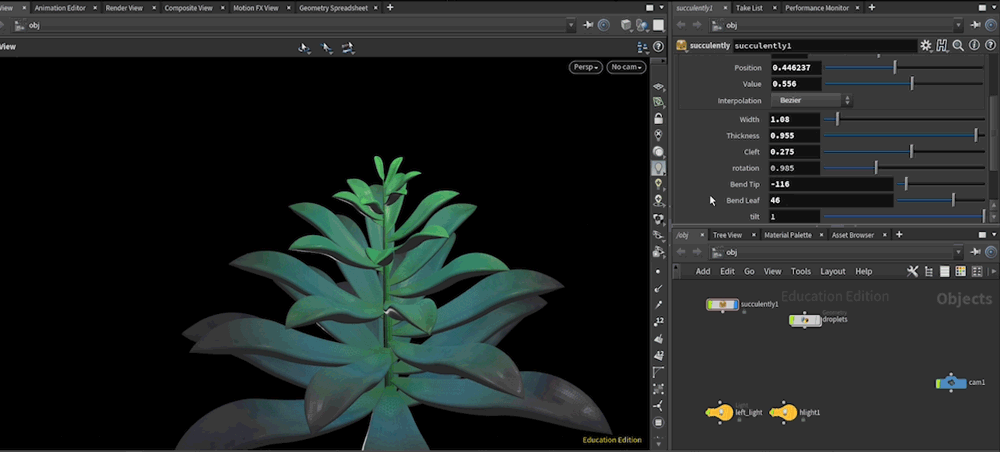
Task: Add a new tab in viewport pane
Action: pyautogui.click(x=390, y=8)
